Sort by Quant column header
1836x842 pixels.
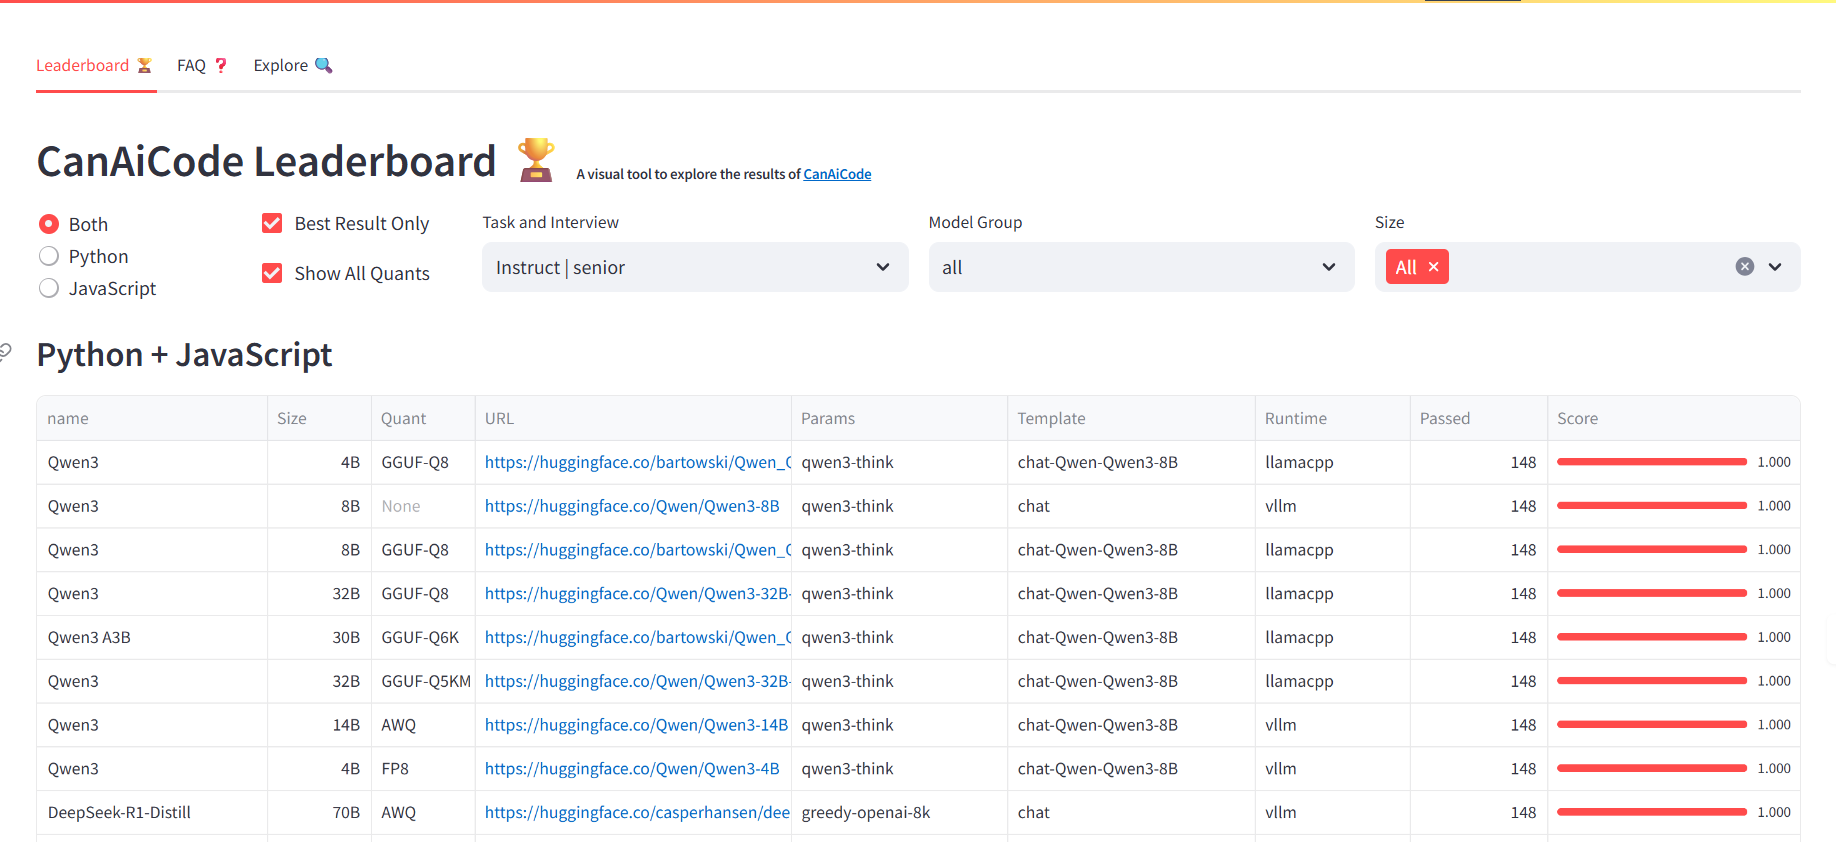coord(423,418)
